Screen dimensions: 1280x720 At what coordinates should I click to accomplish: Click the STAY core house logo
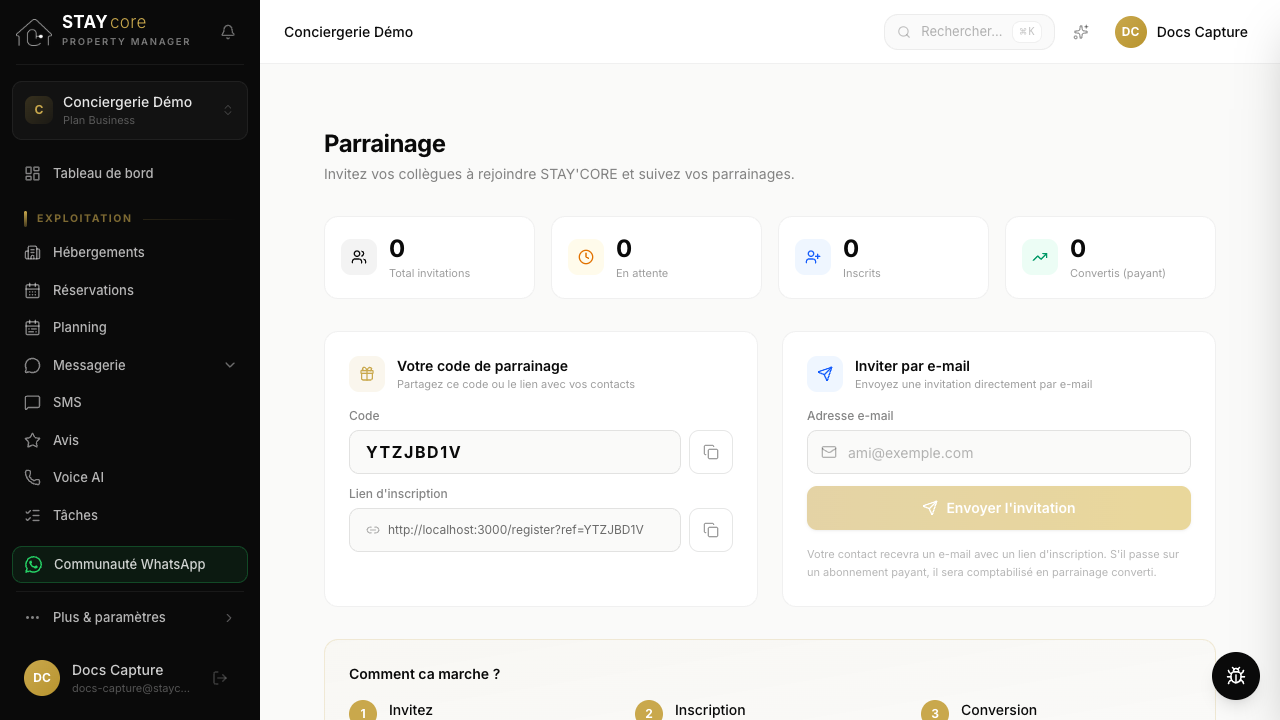point(34,32)
